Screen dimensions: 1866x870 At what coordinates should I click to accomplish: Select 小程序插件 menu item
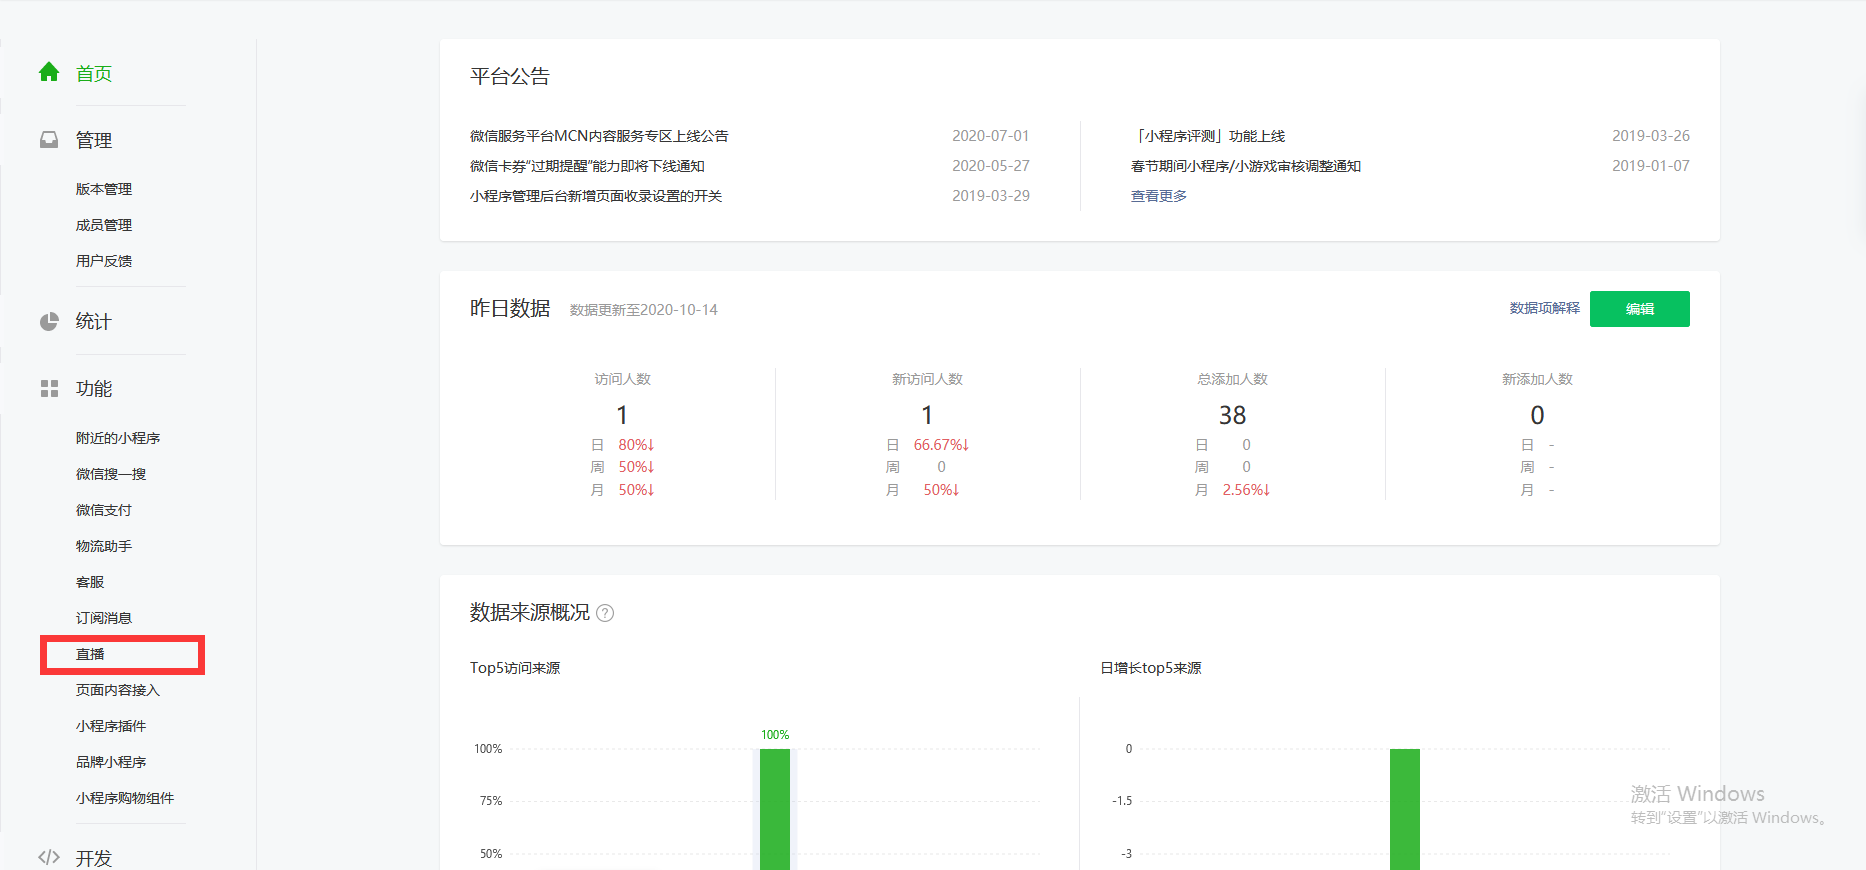coord(111,726)
